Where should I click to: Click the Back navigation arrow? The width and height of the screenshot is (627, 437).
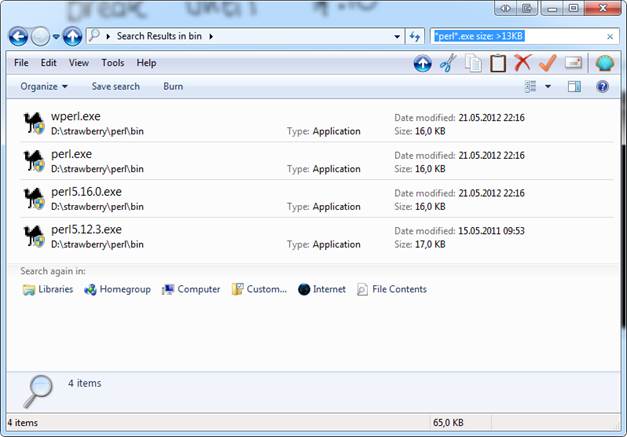(18, 37)
